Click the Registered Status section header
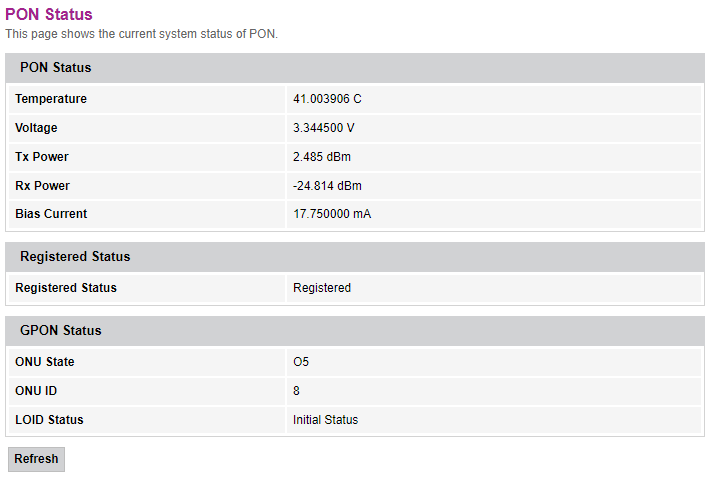 coord(75,257)
